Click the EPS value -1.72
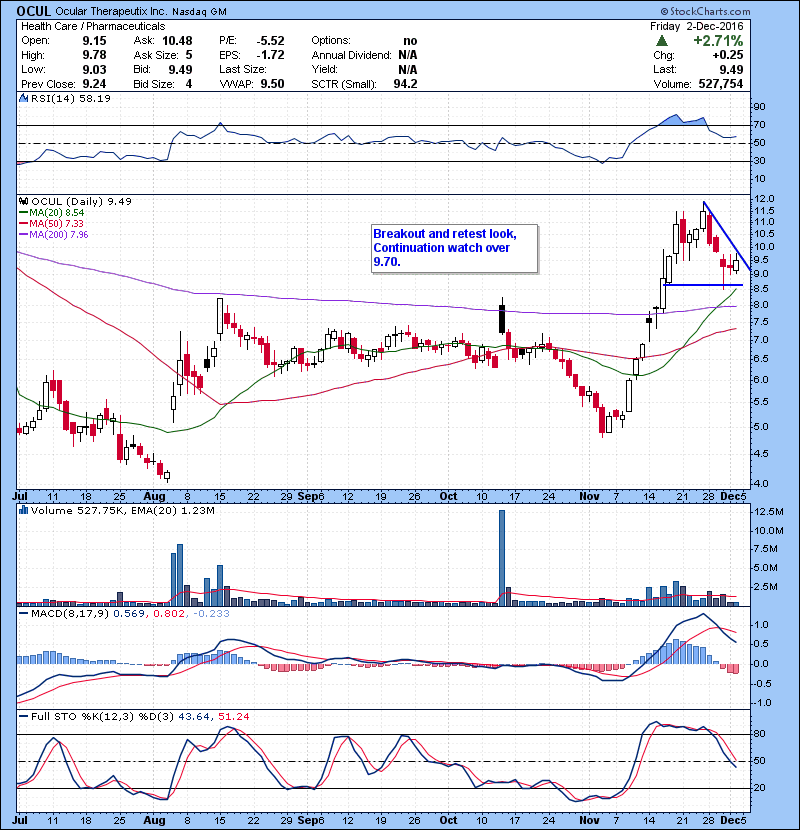 271,55
